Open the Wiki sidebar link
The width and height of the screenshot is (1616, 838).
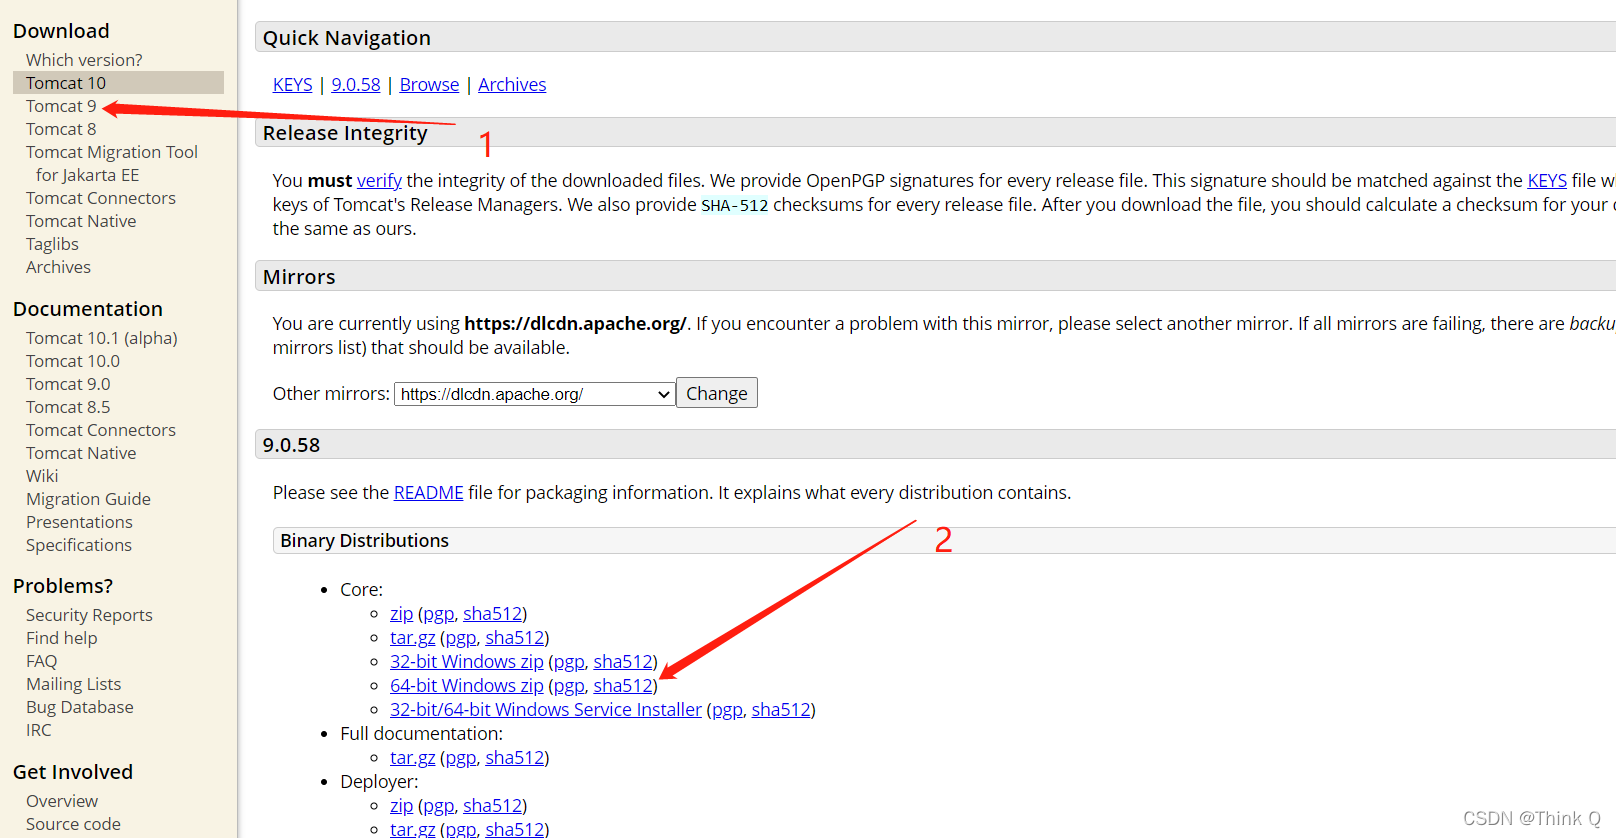[42, 476]
